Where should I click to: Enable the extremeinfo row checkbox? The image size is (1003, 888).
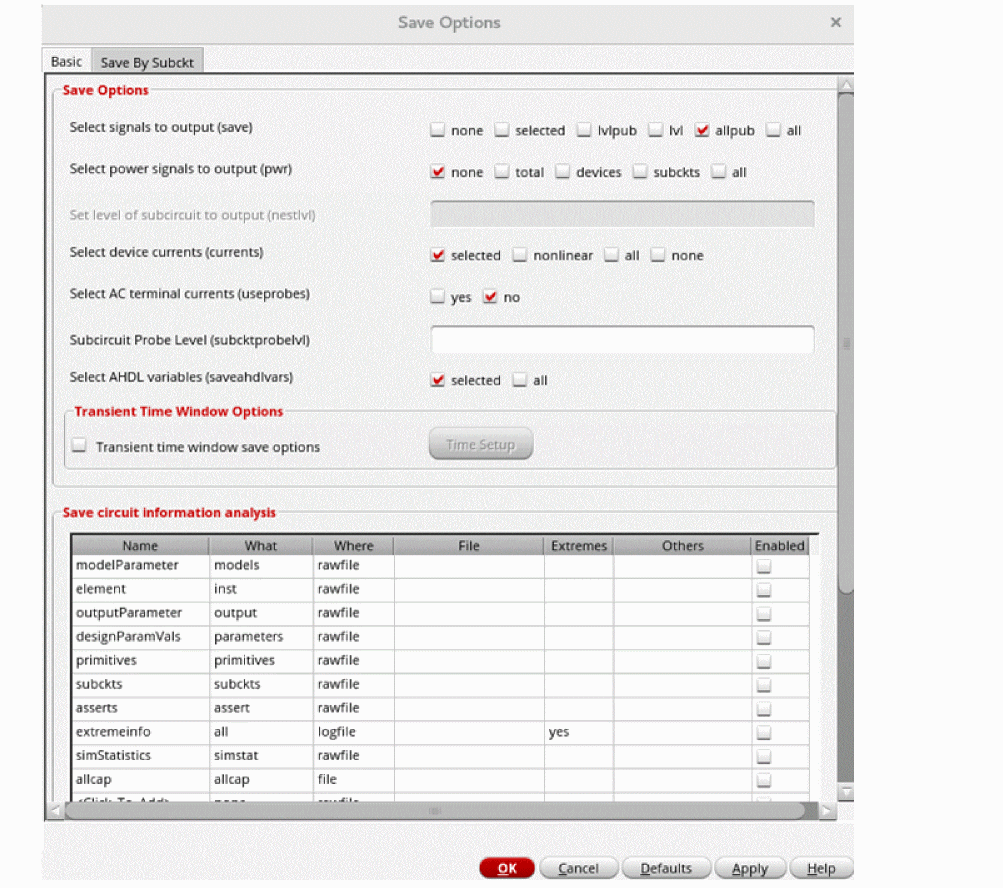(x=764, y=732)
